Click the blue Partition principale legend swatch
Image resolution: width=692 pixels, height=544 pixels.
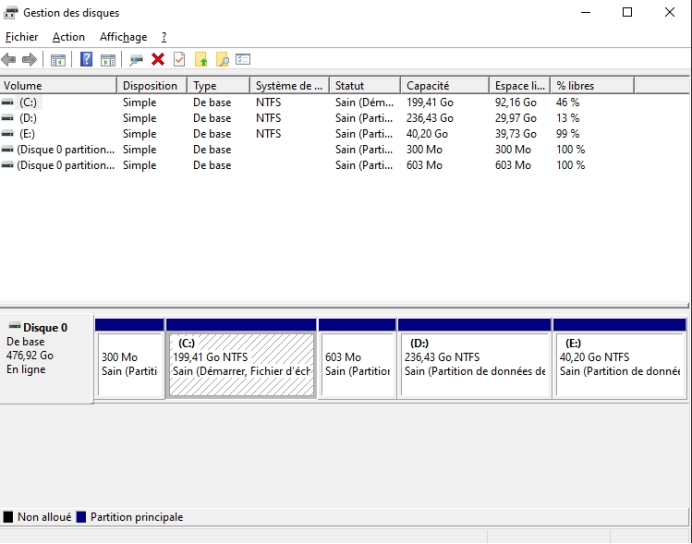(x=81, y=517)
